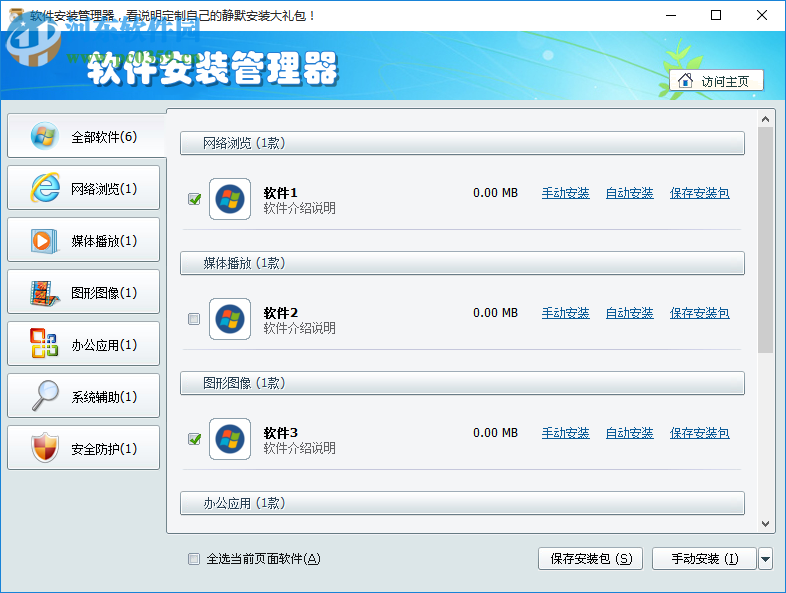Click 手动安装 link for 软件1
This screenshot has height=593, width=786.
(565, 193)
